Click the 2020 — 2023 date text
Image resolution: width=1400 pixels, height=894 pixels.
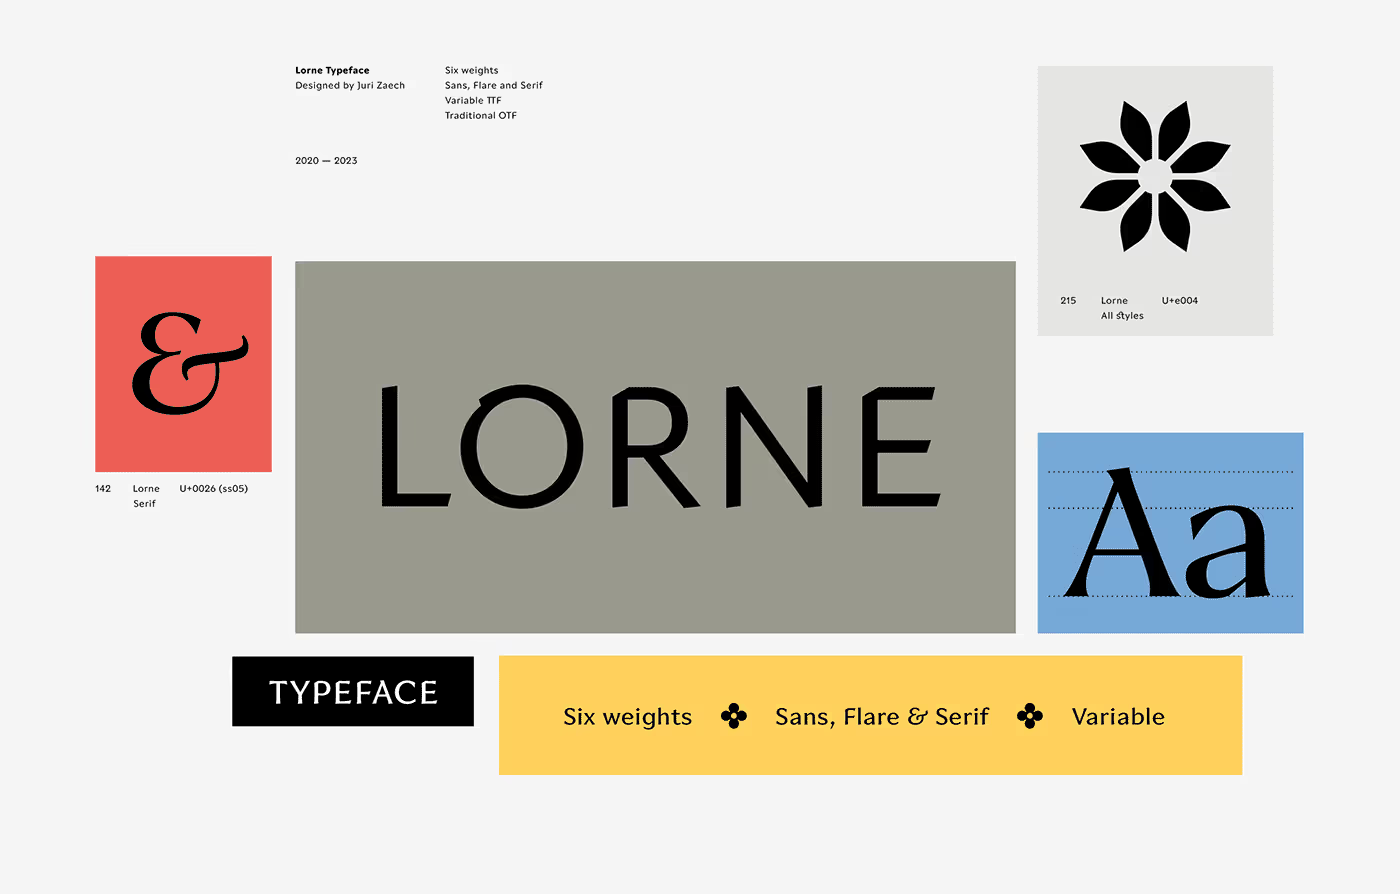pyautogui.click(x=325, y=160)
